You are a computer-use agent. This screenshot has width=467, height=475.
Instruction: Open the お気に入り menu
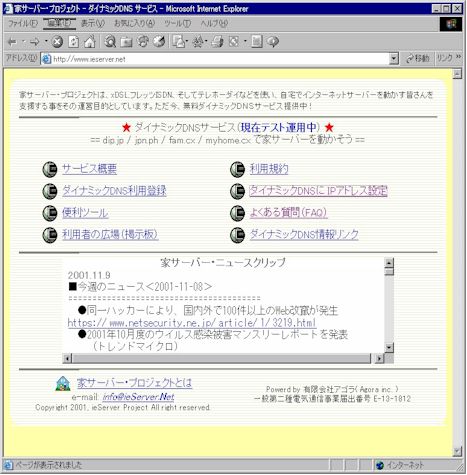(x=134, y=23)
